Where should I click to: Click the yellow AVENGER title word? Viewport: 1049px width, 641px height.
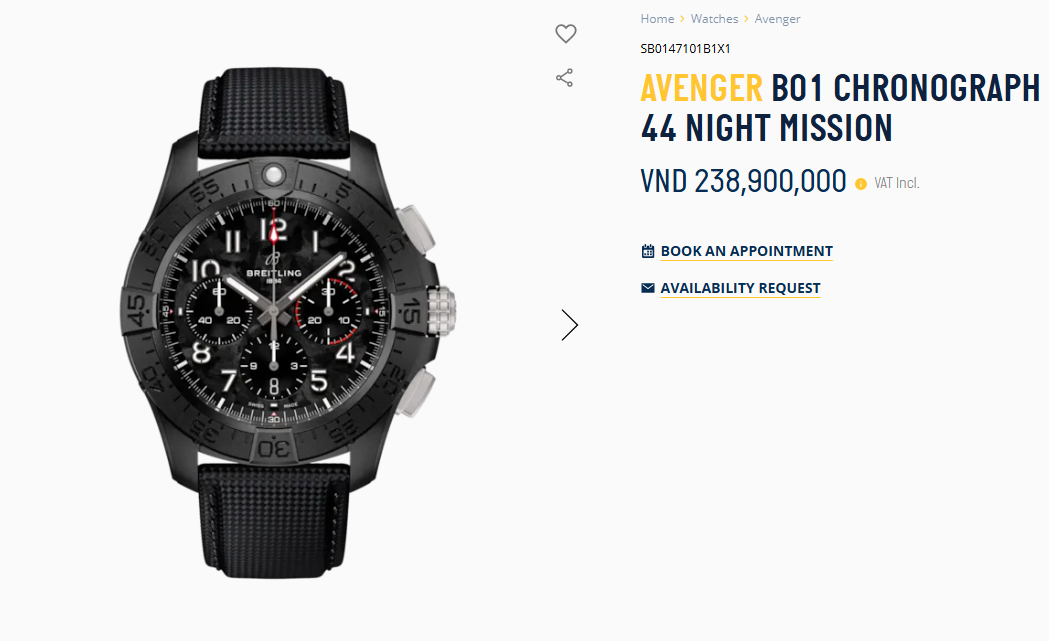(x=701, y=88)
